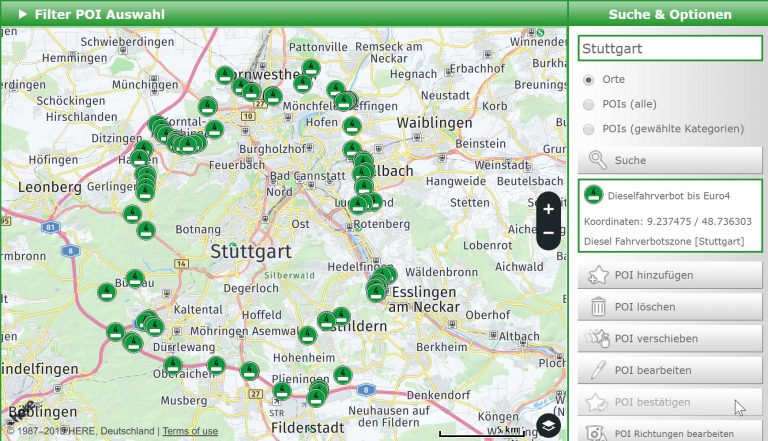Viewport: 768px width, 441px height.
Task: Click the Dieselfahrverbot POI info icon
Action: click(x=593, y=195)
